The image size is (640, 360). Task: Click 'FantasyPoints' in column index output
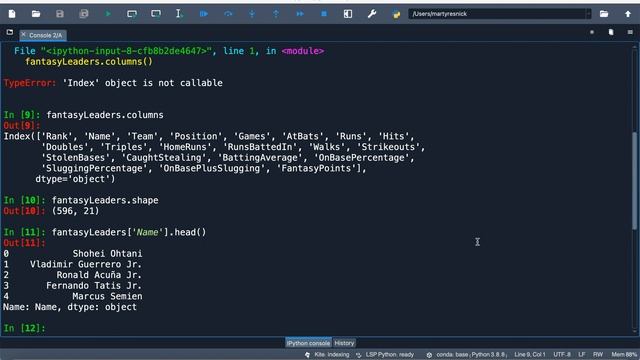tap(316, 169)
